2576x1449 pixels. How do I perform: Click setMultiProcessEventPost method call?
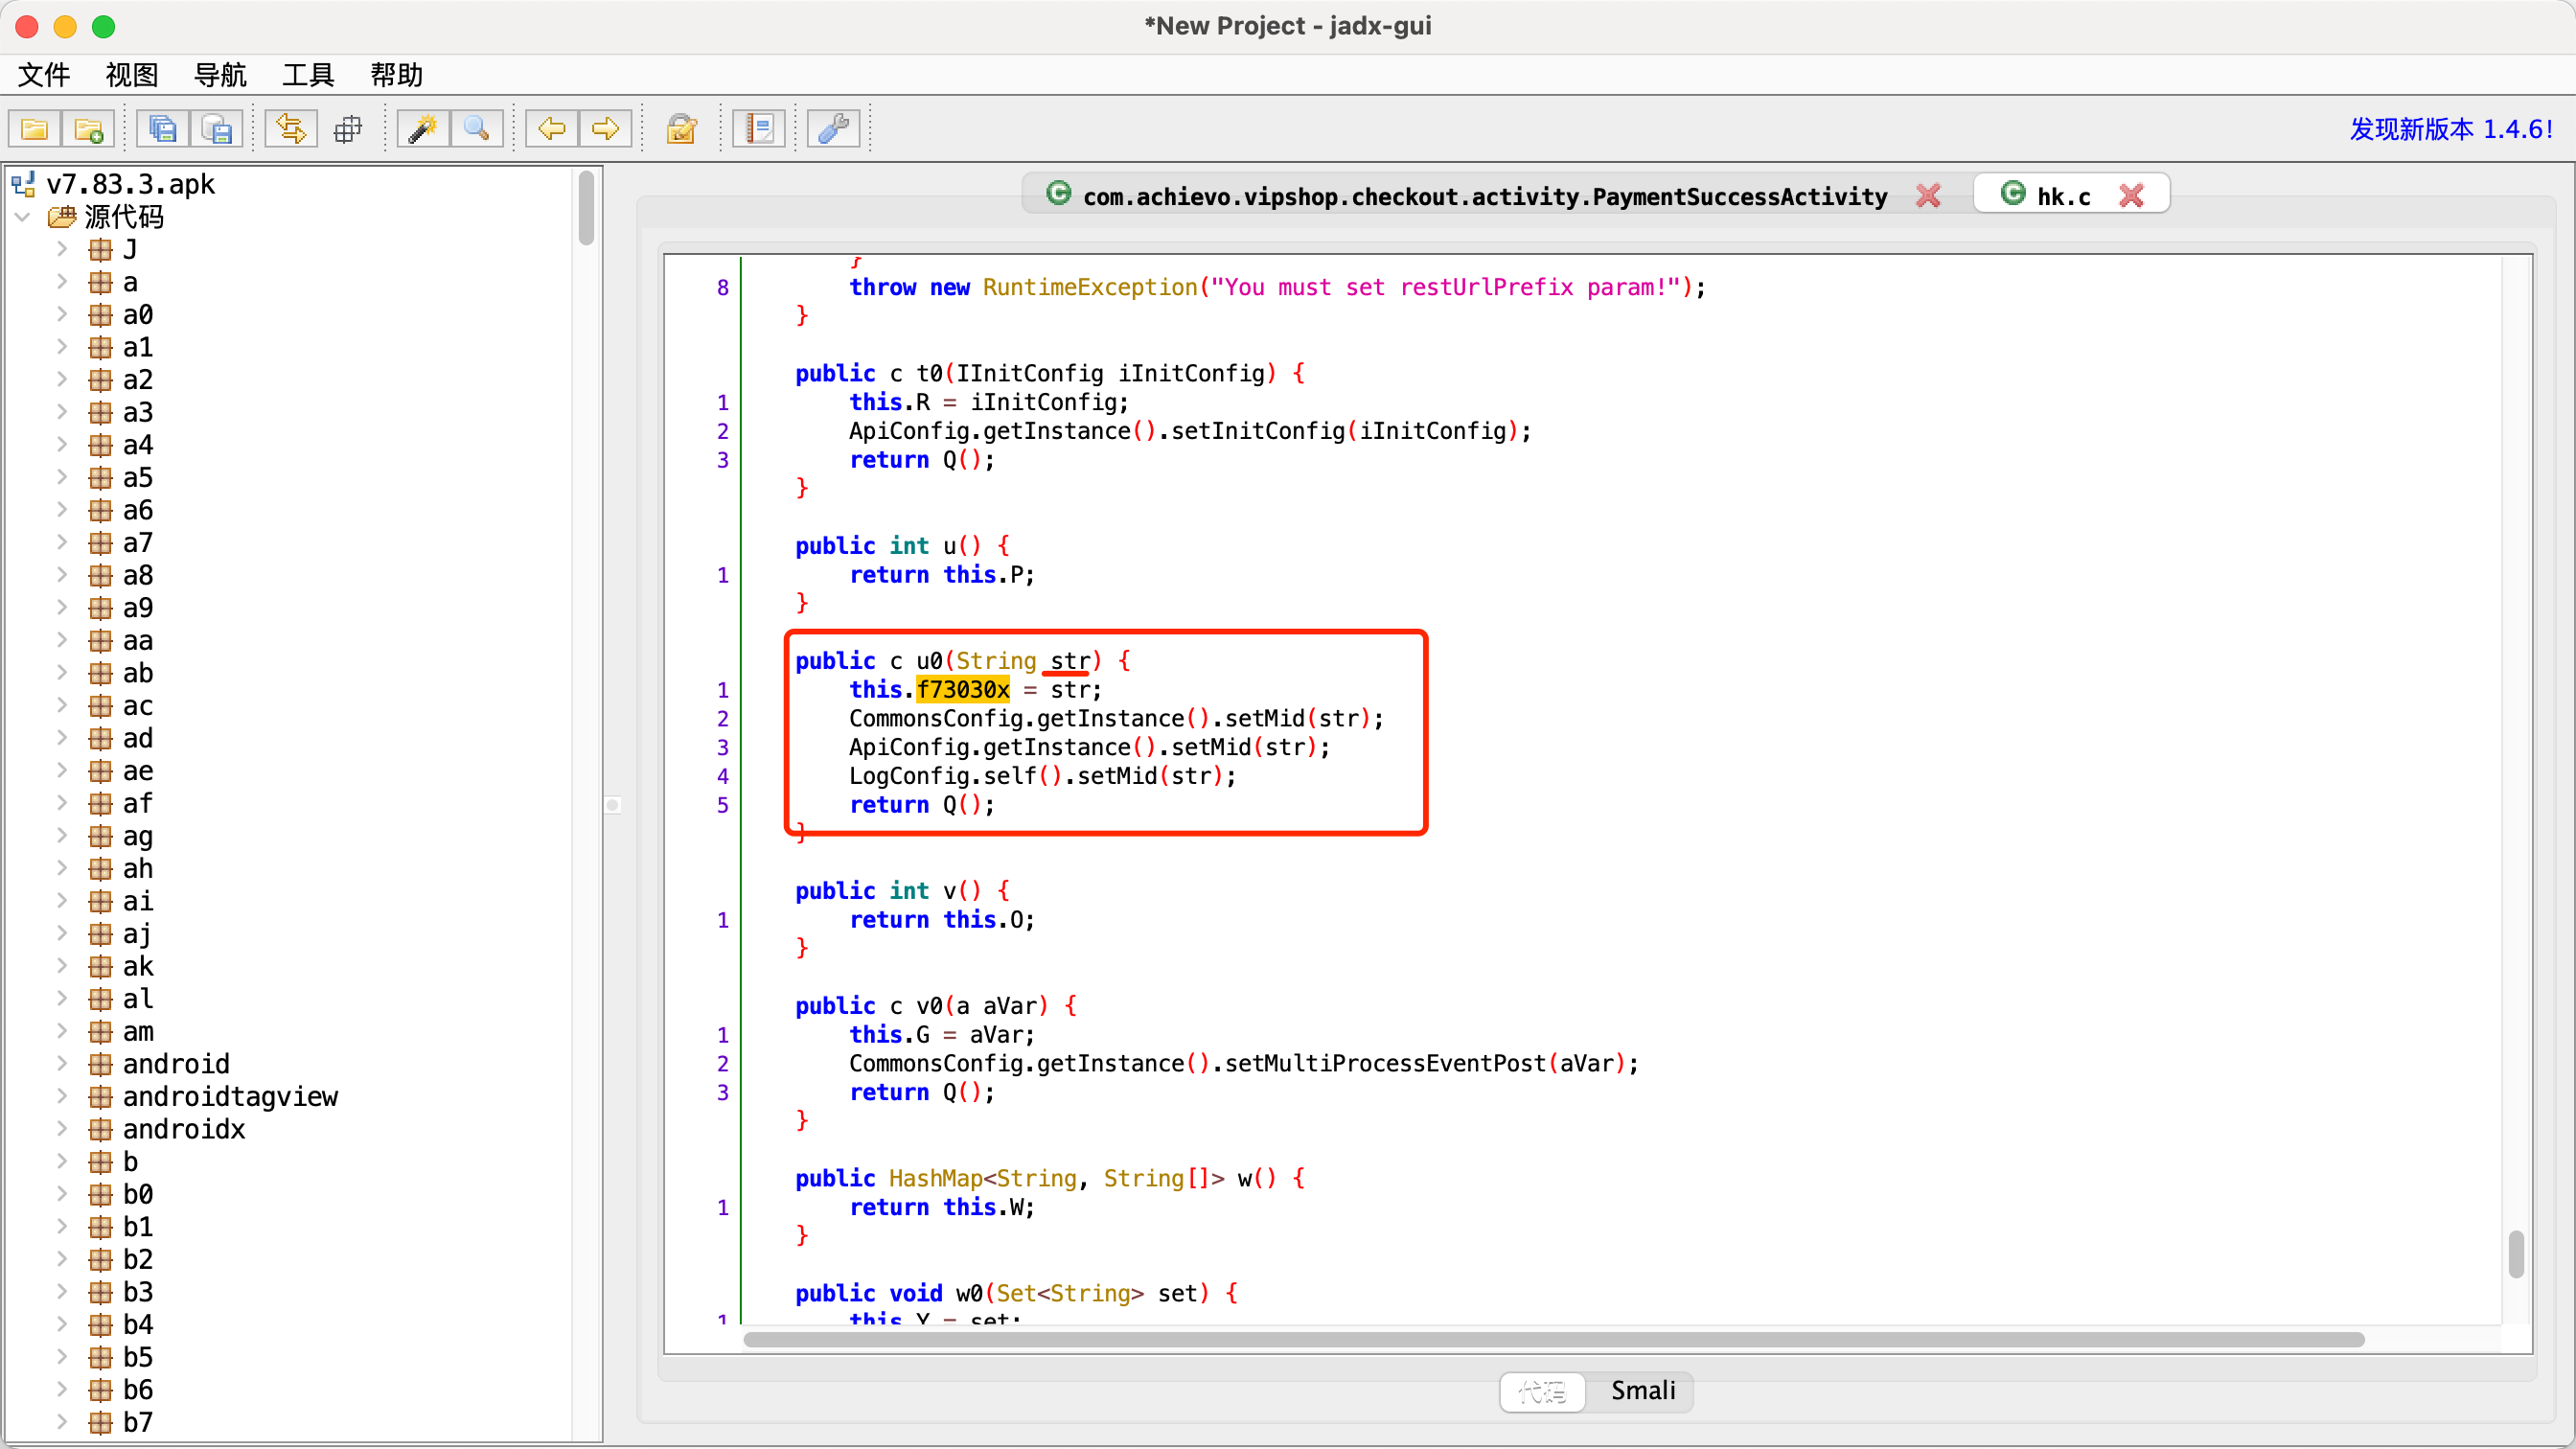[1385, 1064]
